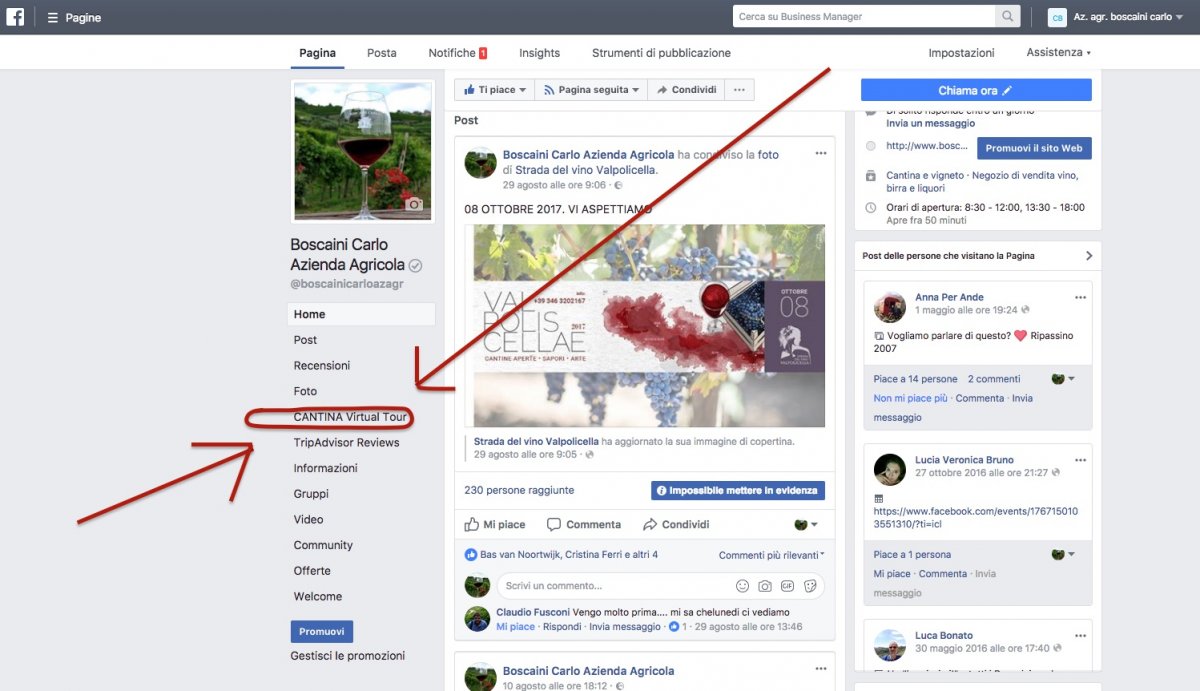Attach photo using comment camera icon
Image resolution: width=1200 pixels, height=691 pixels.
[765, 586]
